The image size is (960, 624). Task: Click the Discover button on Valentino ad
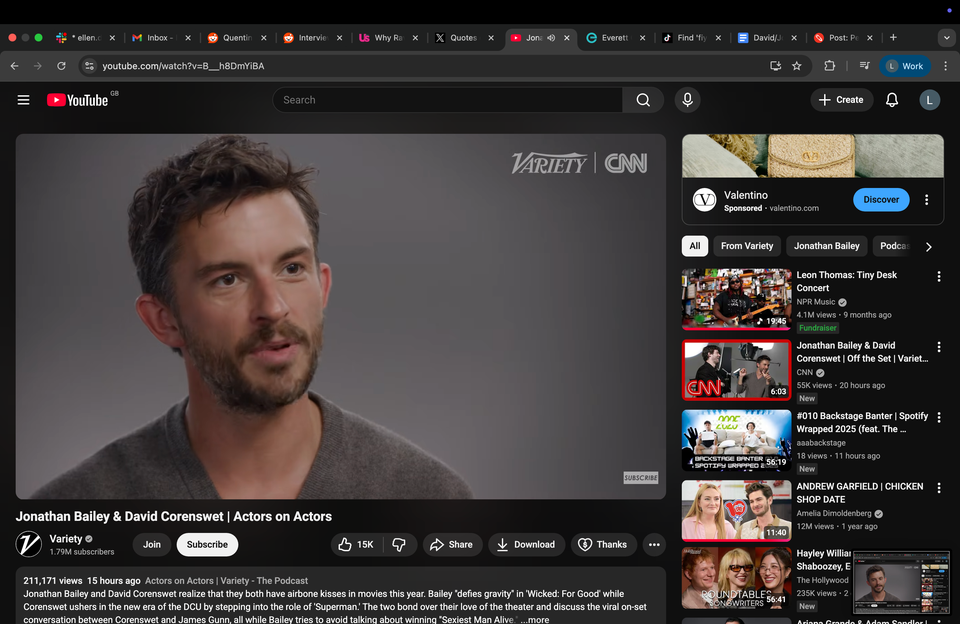(x=880, y=199)
